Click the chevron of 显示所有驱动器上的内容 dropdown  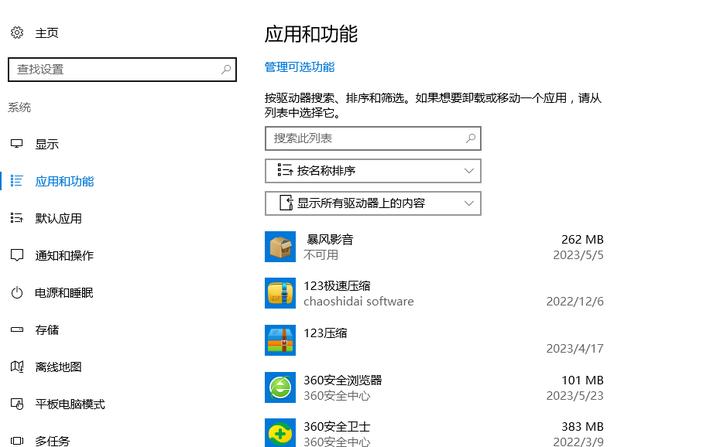pyautogui.click(x=469, y=203)
